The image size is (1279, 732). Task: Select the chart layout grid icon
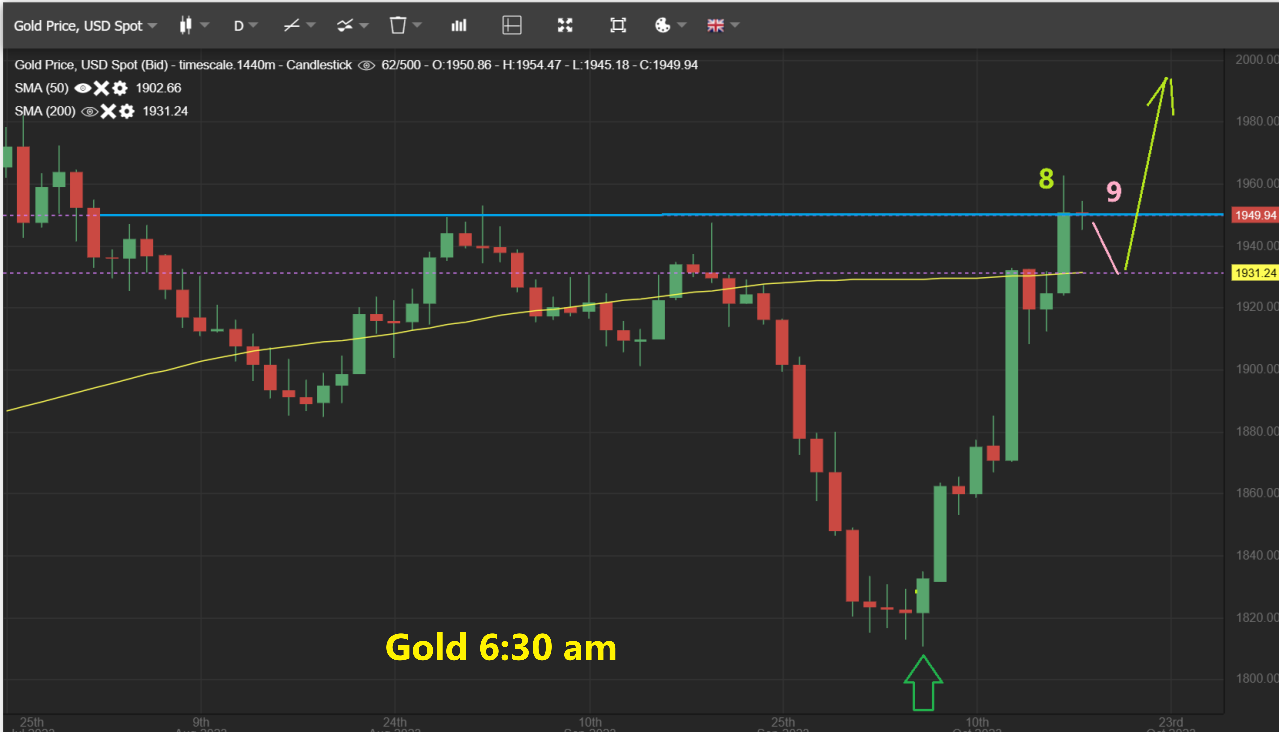(512, 25)
